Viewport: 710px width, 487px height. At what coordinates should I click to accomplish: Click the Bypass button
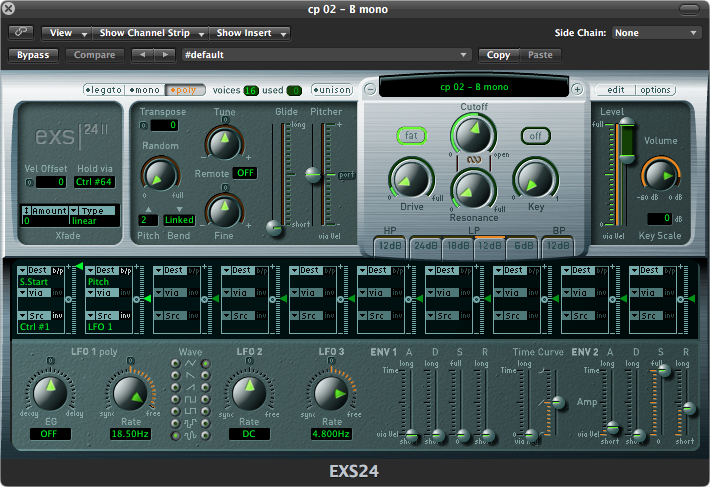tap(33, 55)
